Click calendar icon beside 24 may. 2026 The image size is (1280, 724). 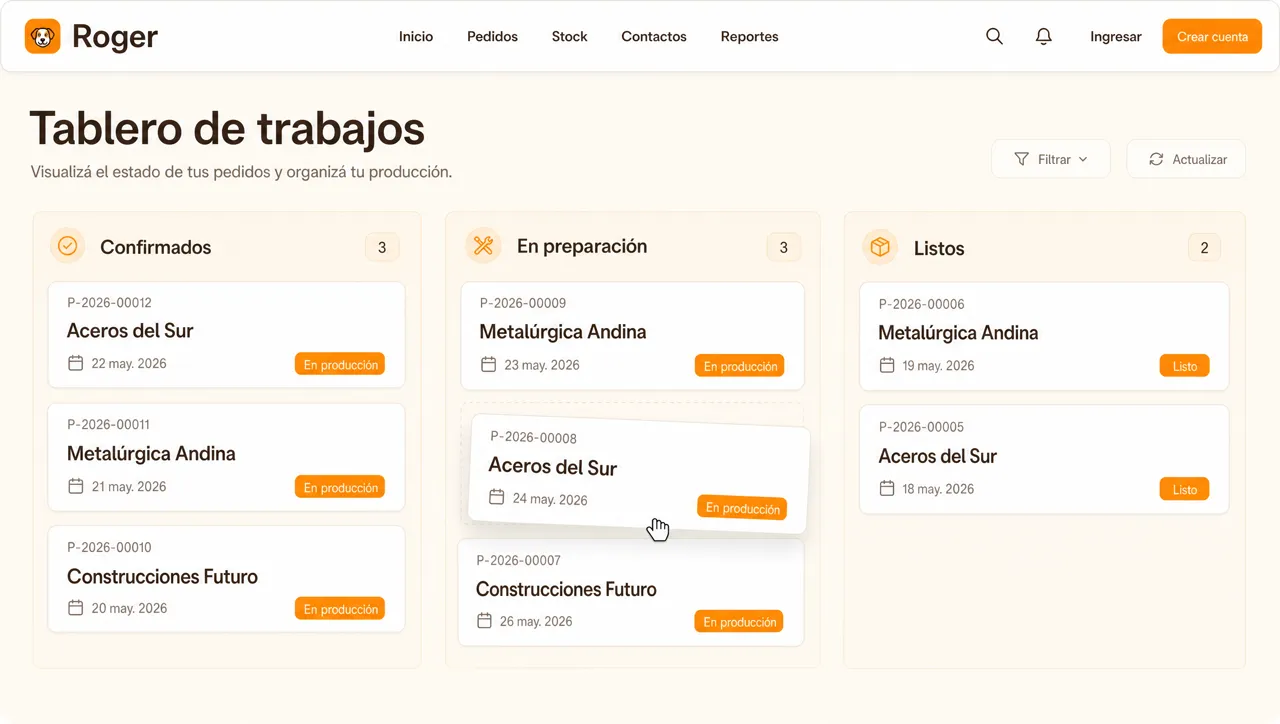(496, 497)
